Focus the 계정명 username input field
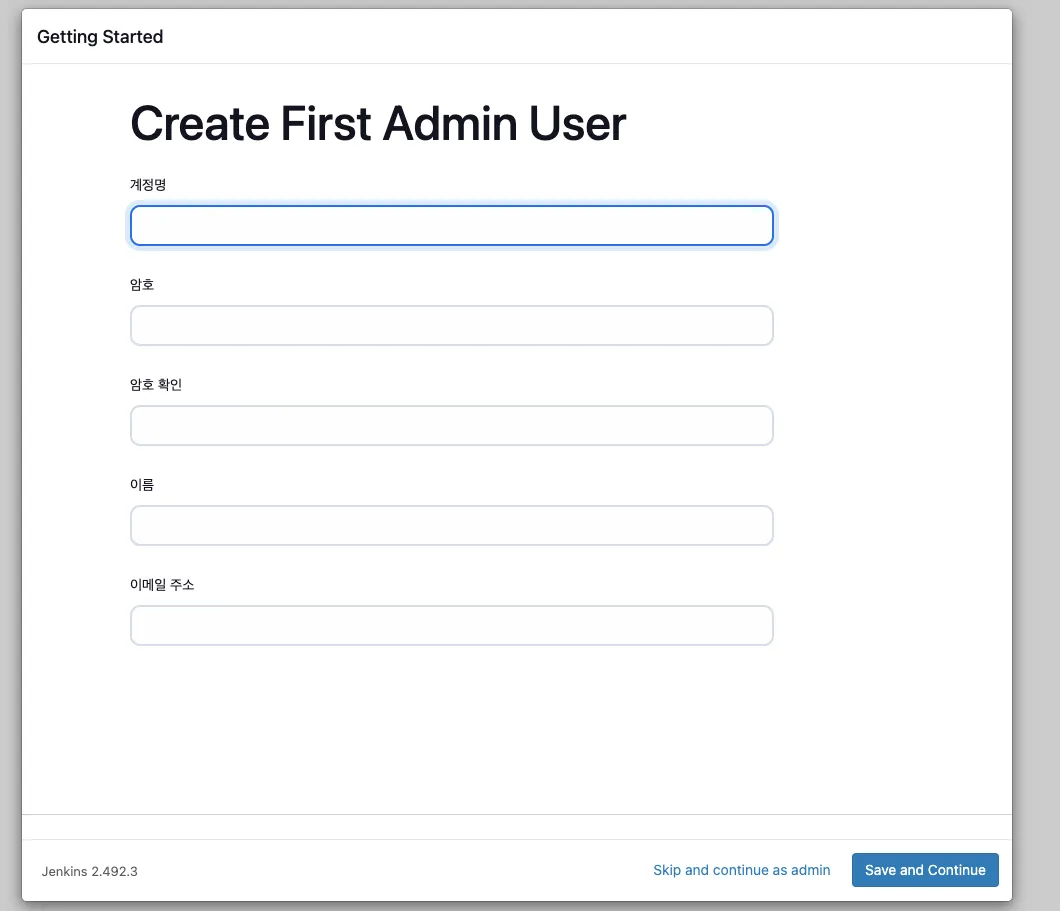1060x911 pixels. (452, 226)
